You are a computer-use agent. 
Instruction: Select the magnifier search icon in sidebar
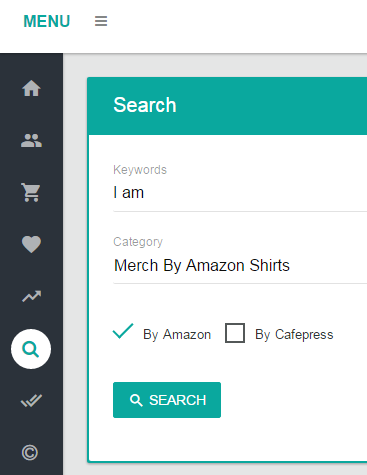(x=31, y=349)
